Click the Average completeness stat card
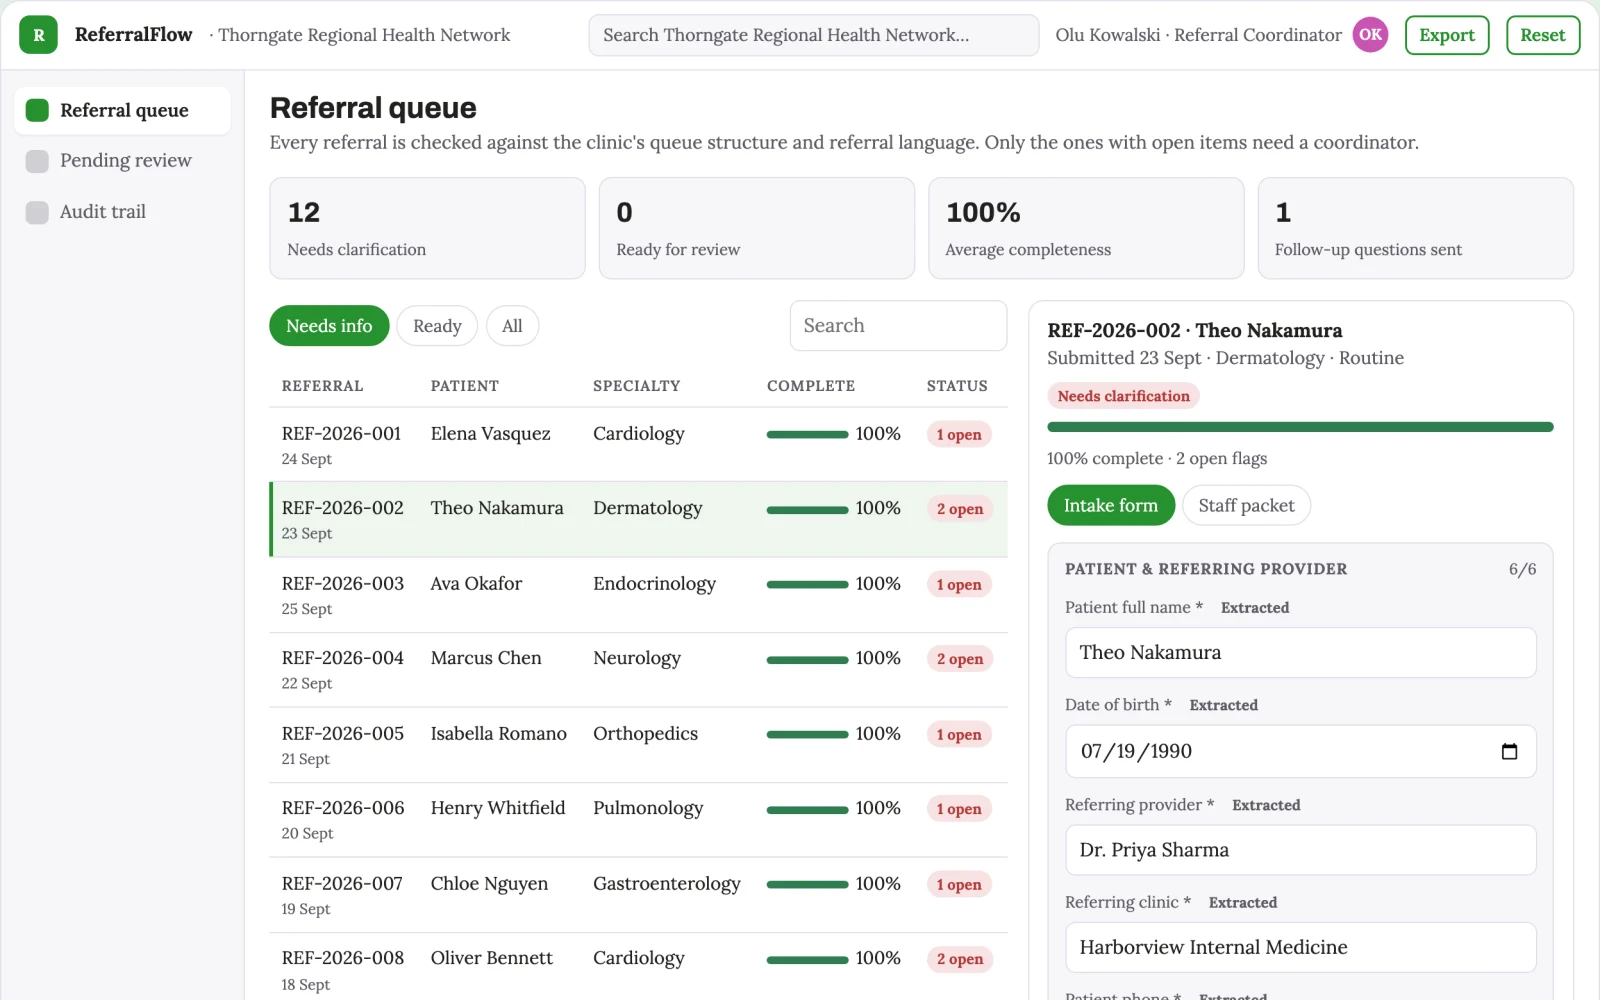The height and width of the screenshot is (1000, 1600). coord(1086,228)
